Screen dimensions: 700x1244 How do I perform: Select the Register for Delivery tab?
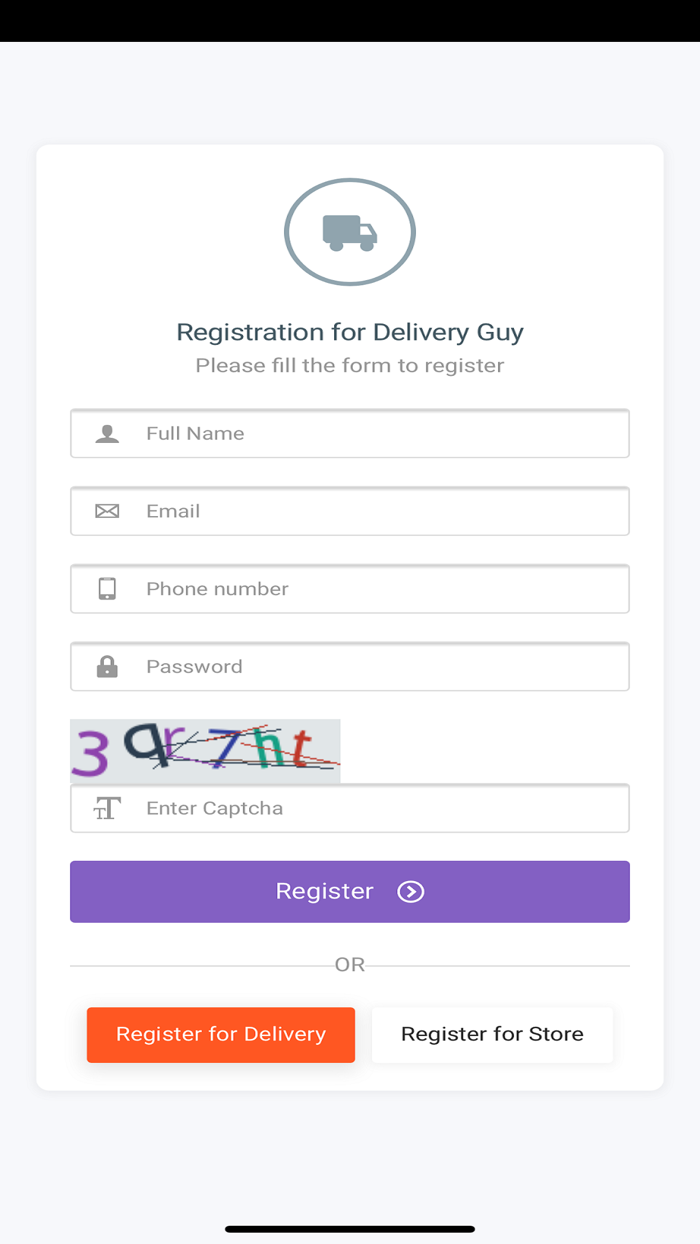[x=221, y=1034]
